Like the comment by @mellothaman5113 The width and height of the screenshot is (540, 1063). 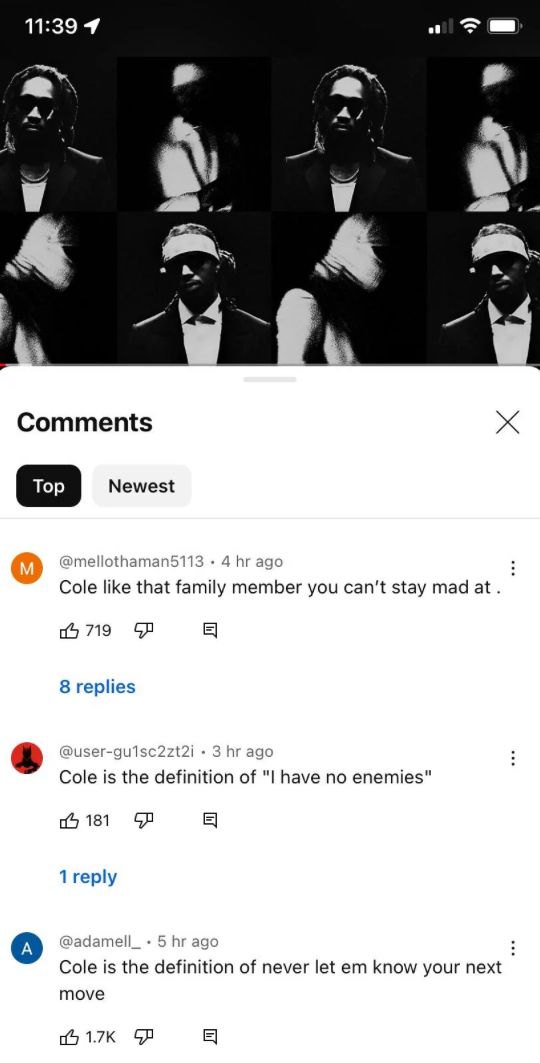(70, 631)
